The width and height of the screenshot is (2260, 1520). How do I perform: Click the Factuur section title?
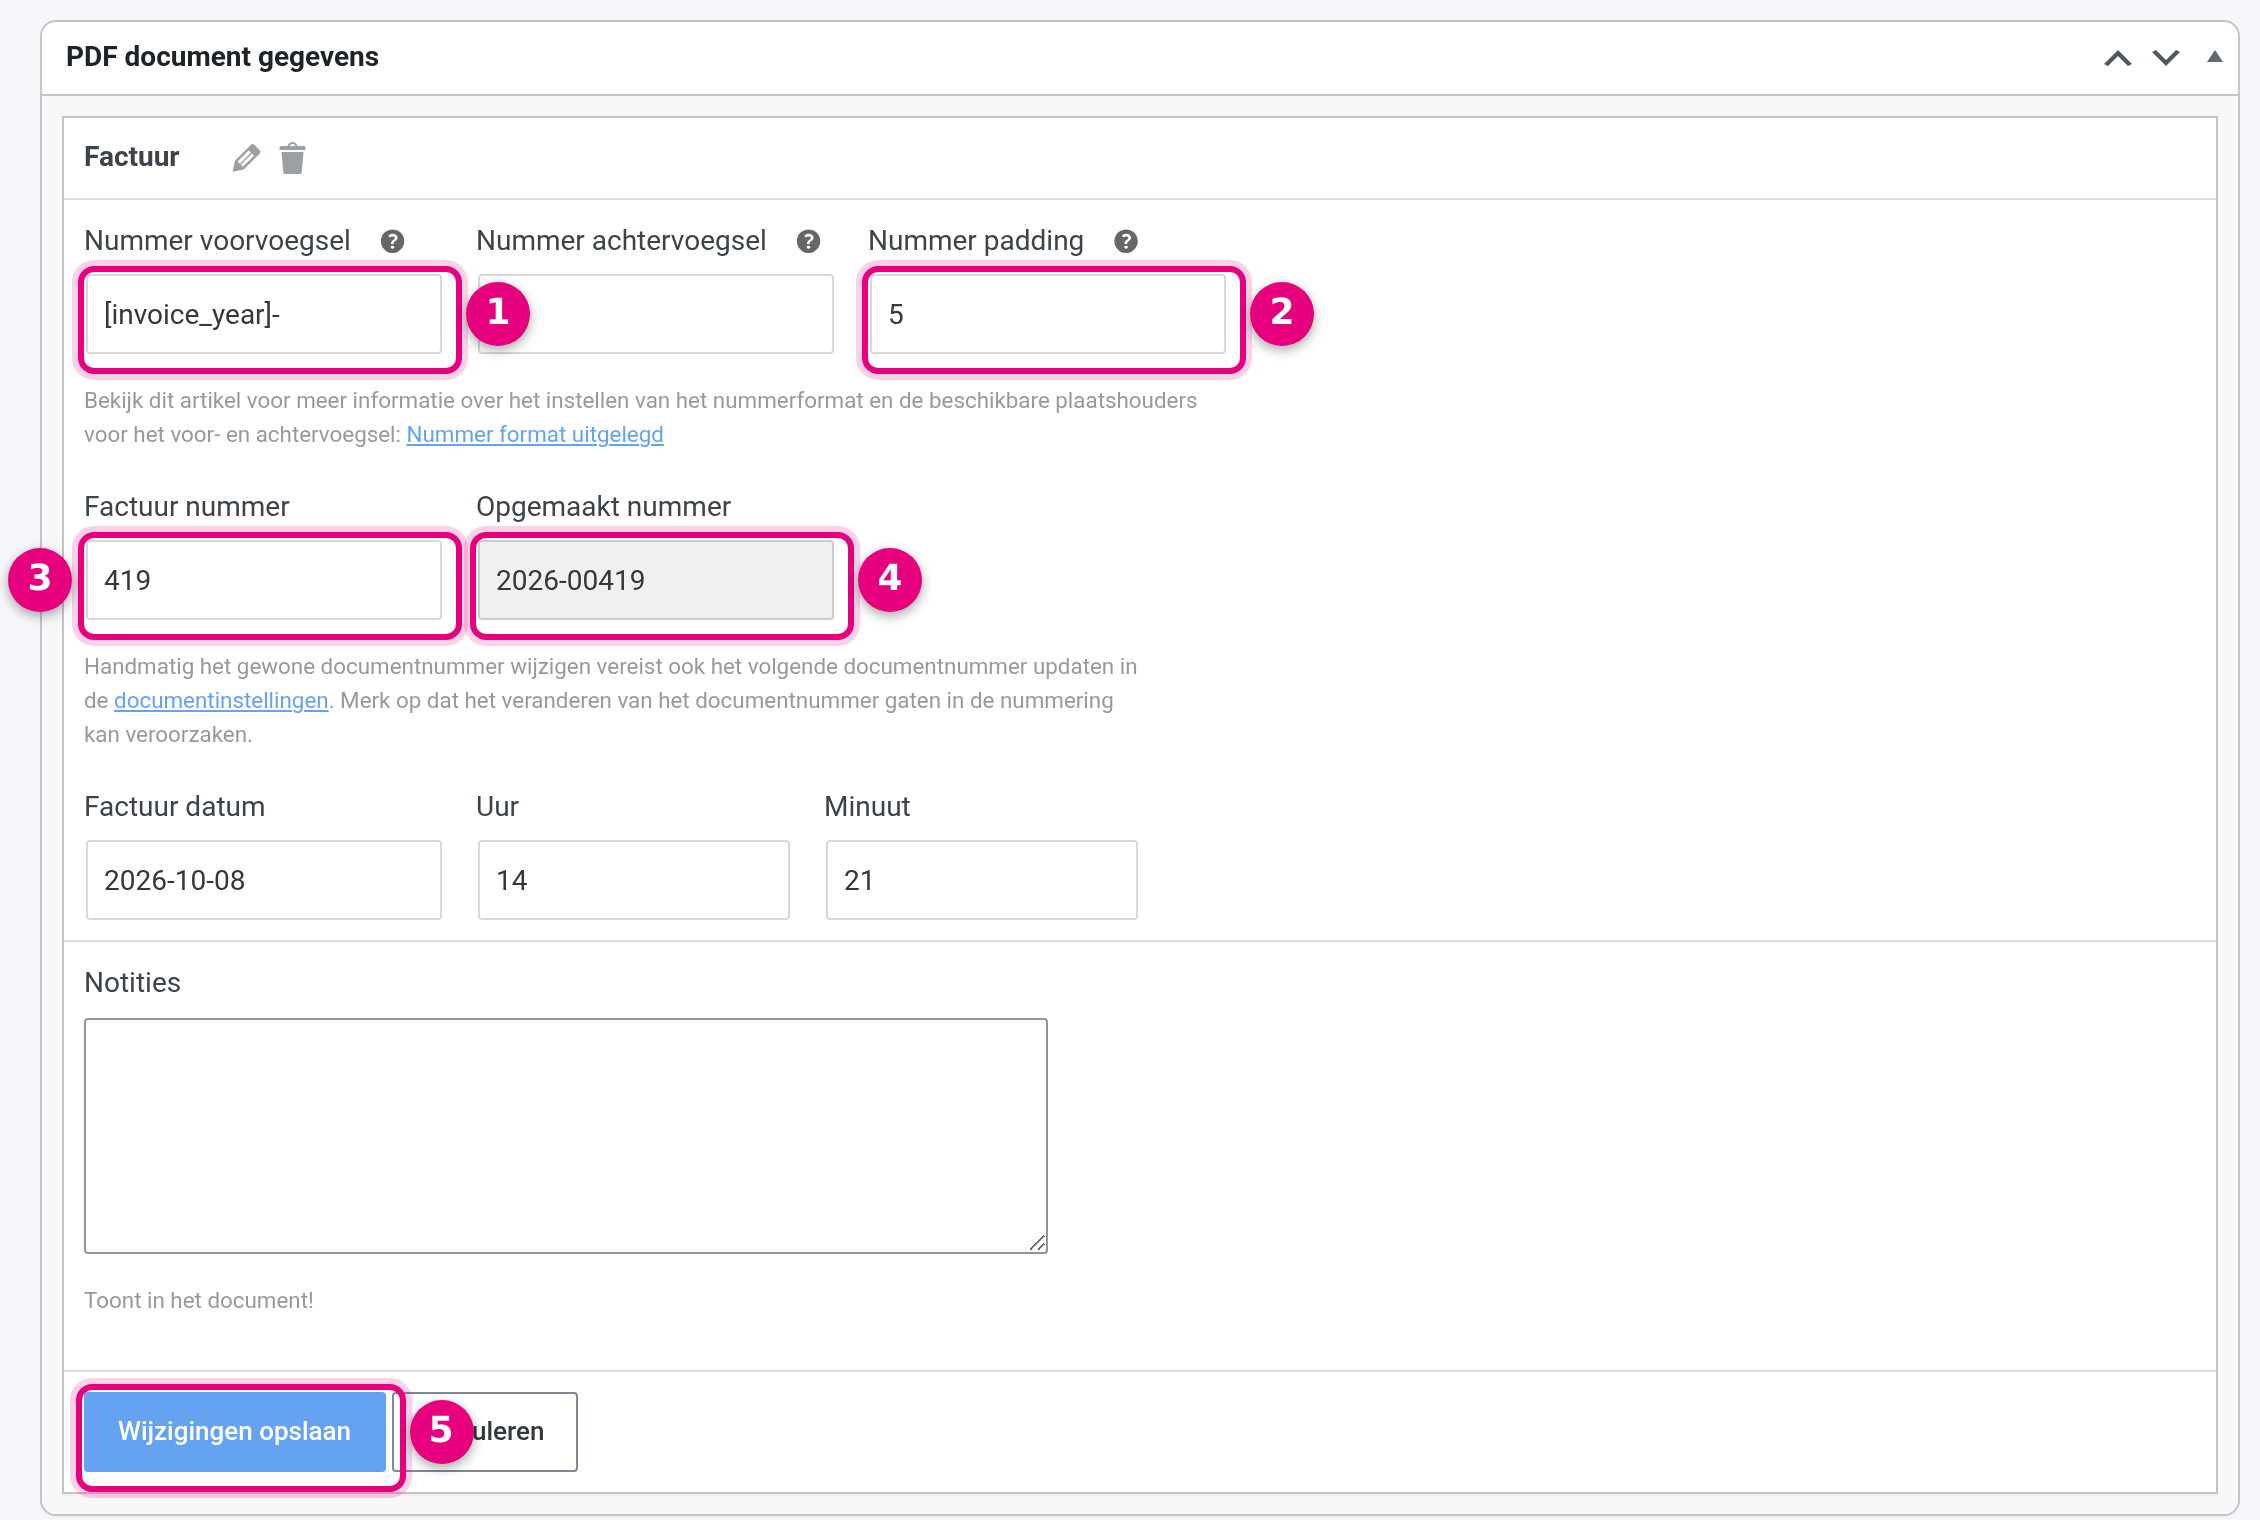131,157
